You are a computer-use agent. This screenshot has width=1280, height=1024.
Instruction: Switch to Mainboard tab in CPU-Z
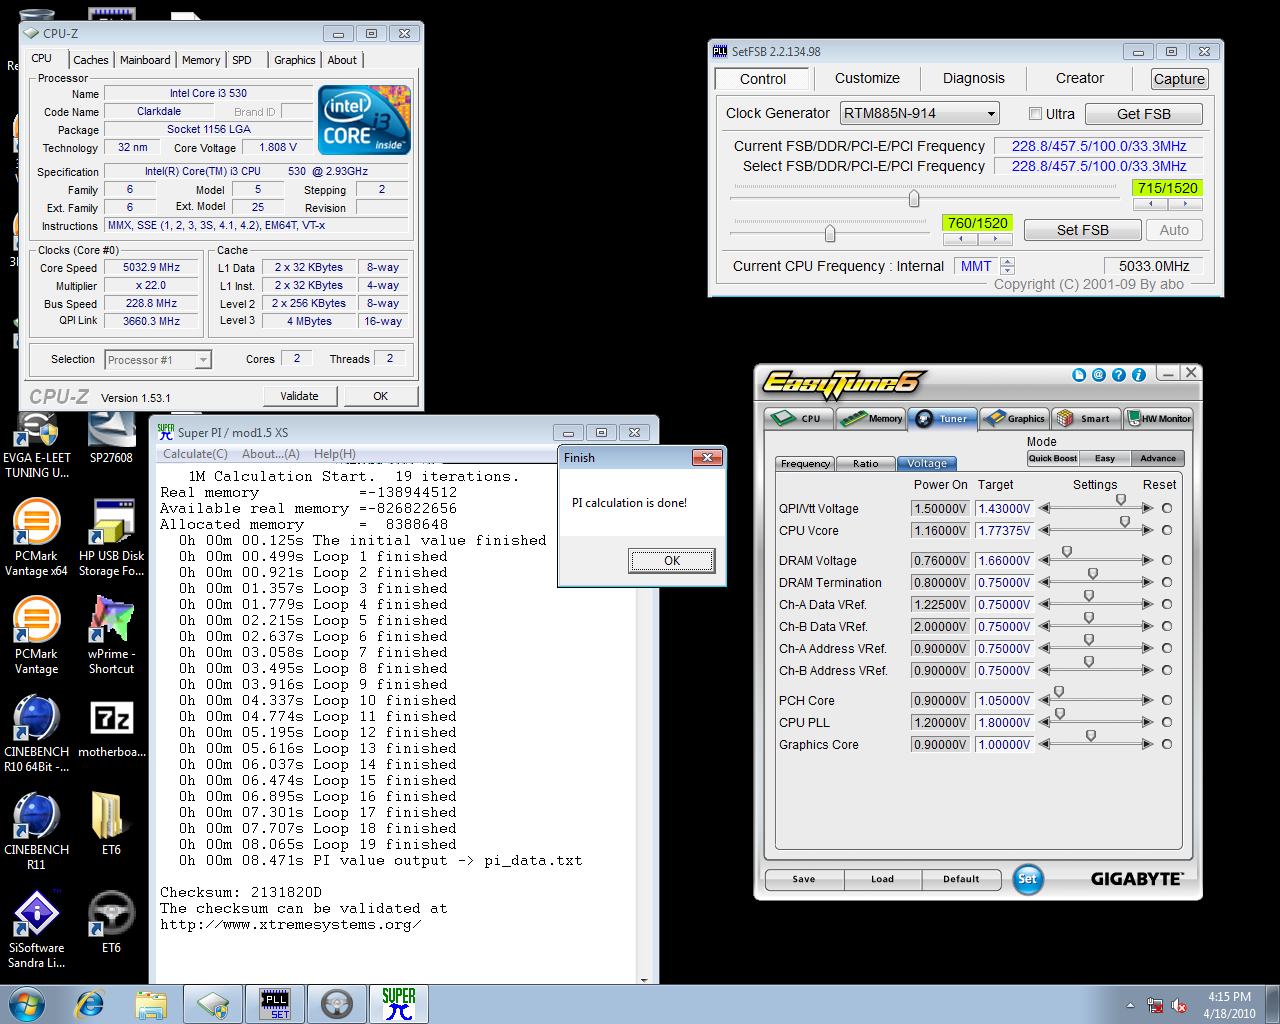click(x=145, y=60)
